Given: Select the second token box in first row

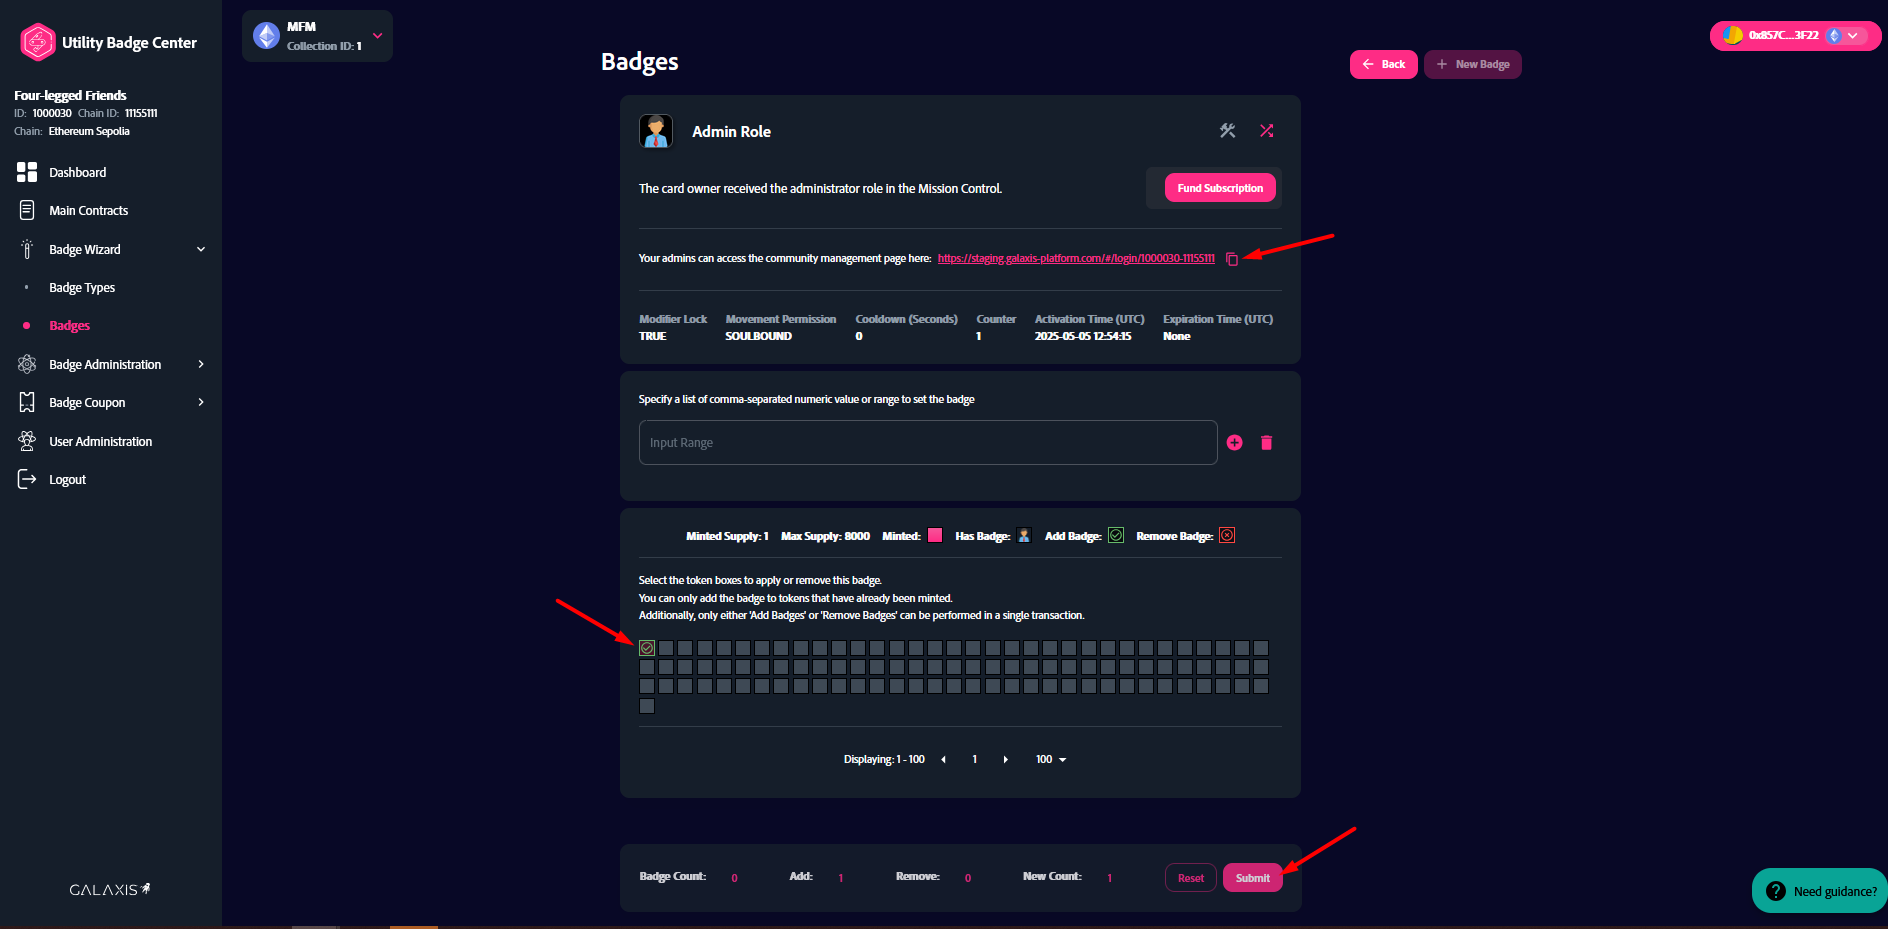Looking at the screenshot, I should coord(666,648).
